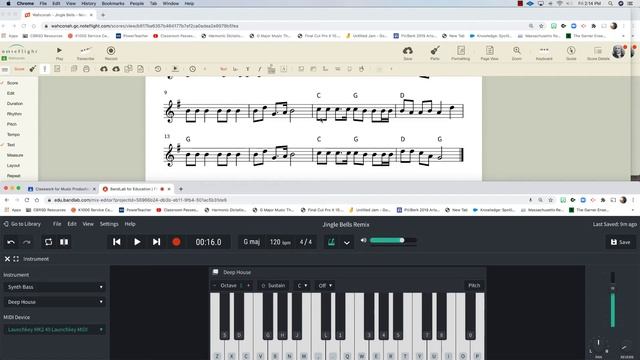The height and width of the screenshot is (360, 640).
Task: Click the 120 bpm tempo field
Action: [x=280, y=242]
